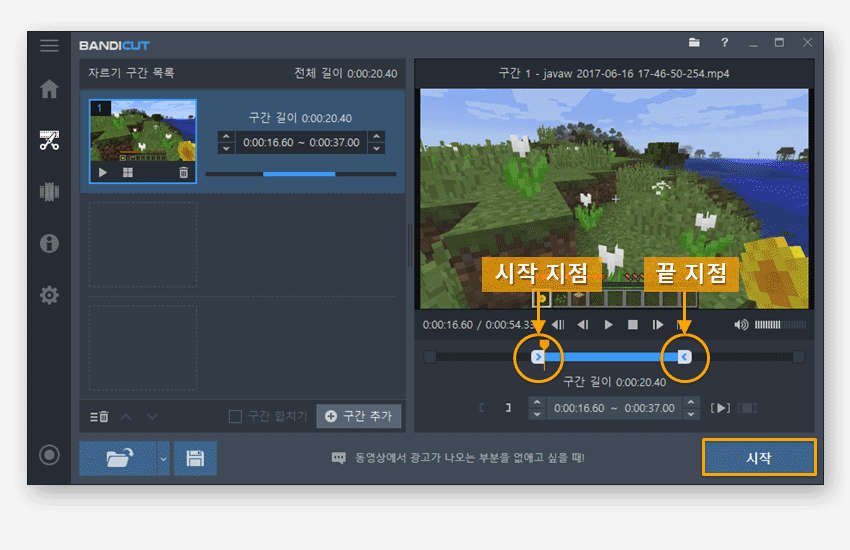Decrease the start time under the player timeline
This screenshot has height=550, width=850.
[x=537, y=415]
